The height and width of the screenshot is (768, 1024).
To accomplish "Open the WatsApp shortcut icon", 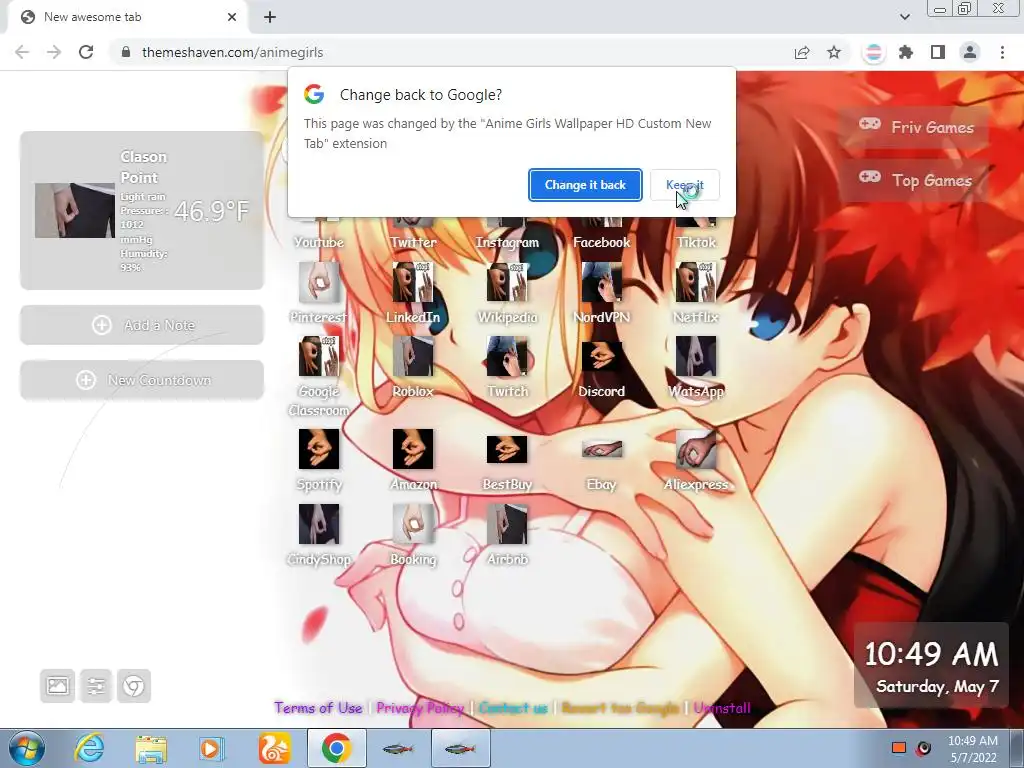I will pos(696,357).
